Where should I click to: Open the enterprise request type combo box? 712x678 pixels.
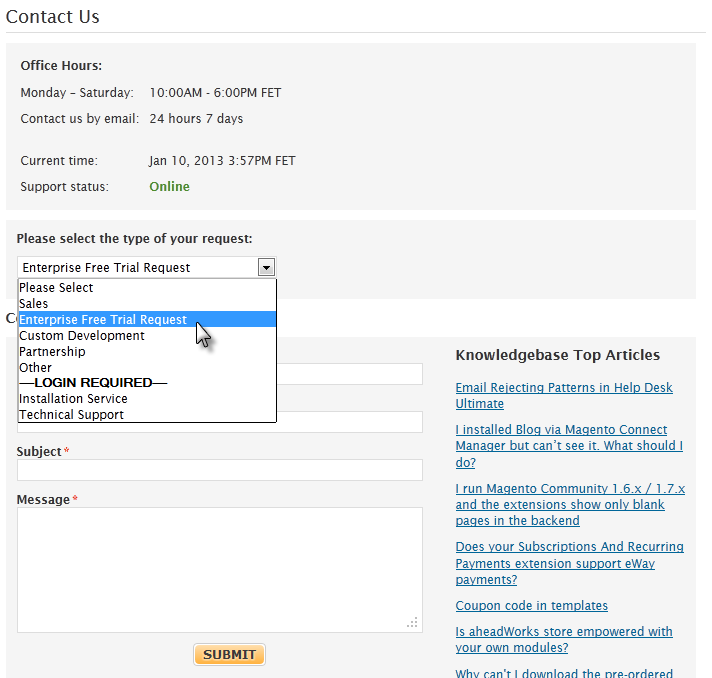pyautogui.click(x=147, y=267)
